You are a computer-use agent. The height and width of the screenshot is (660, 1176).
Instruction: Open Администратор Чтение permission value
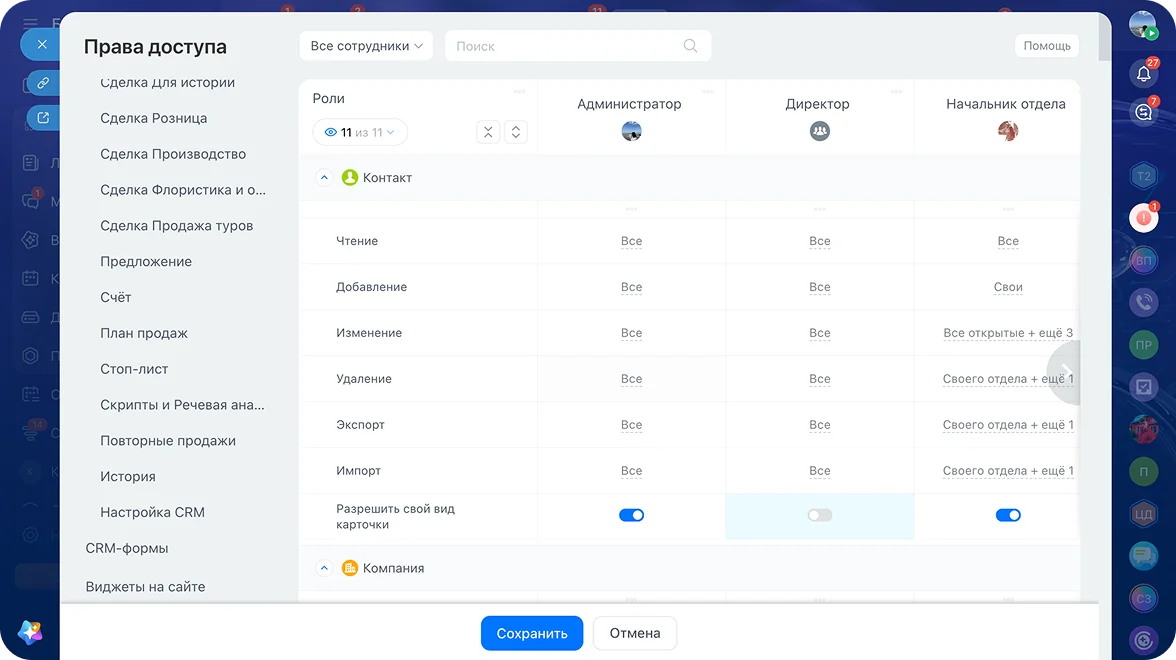tap(632, 242)
